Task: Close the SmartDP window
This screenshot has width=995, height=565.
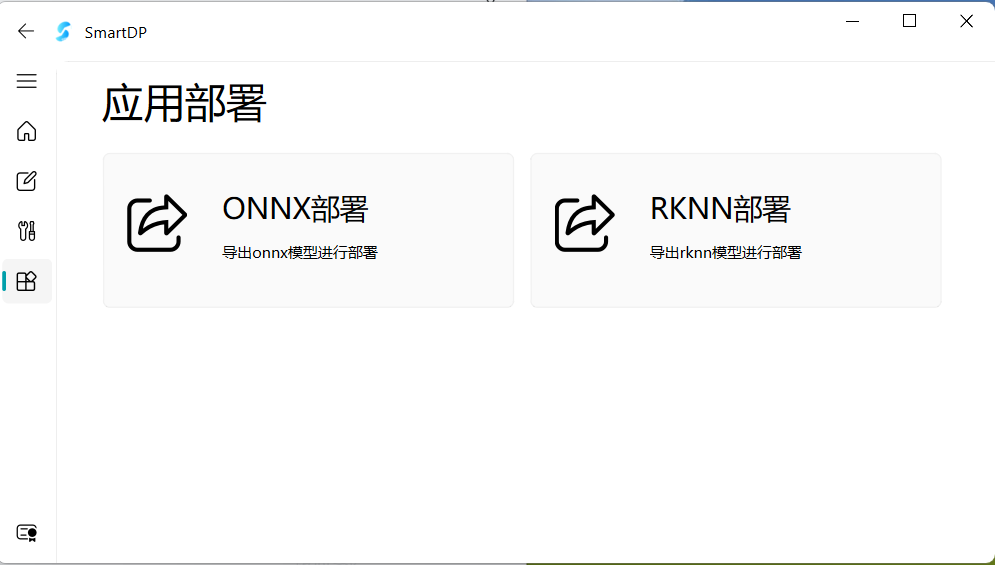Action: 966,21
